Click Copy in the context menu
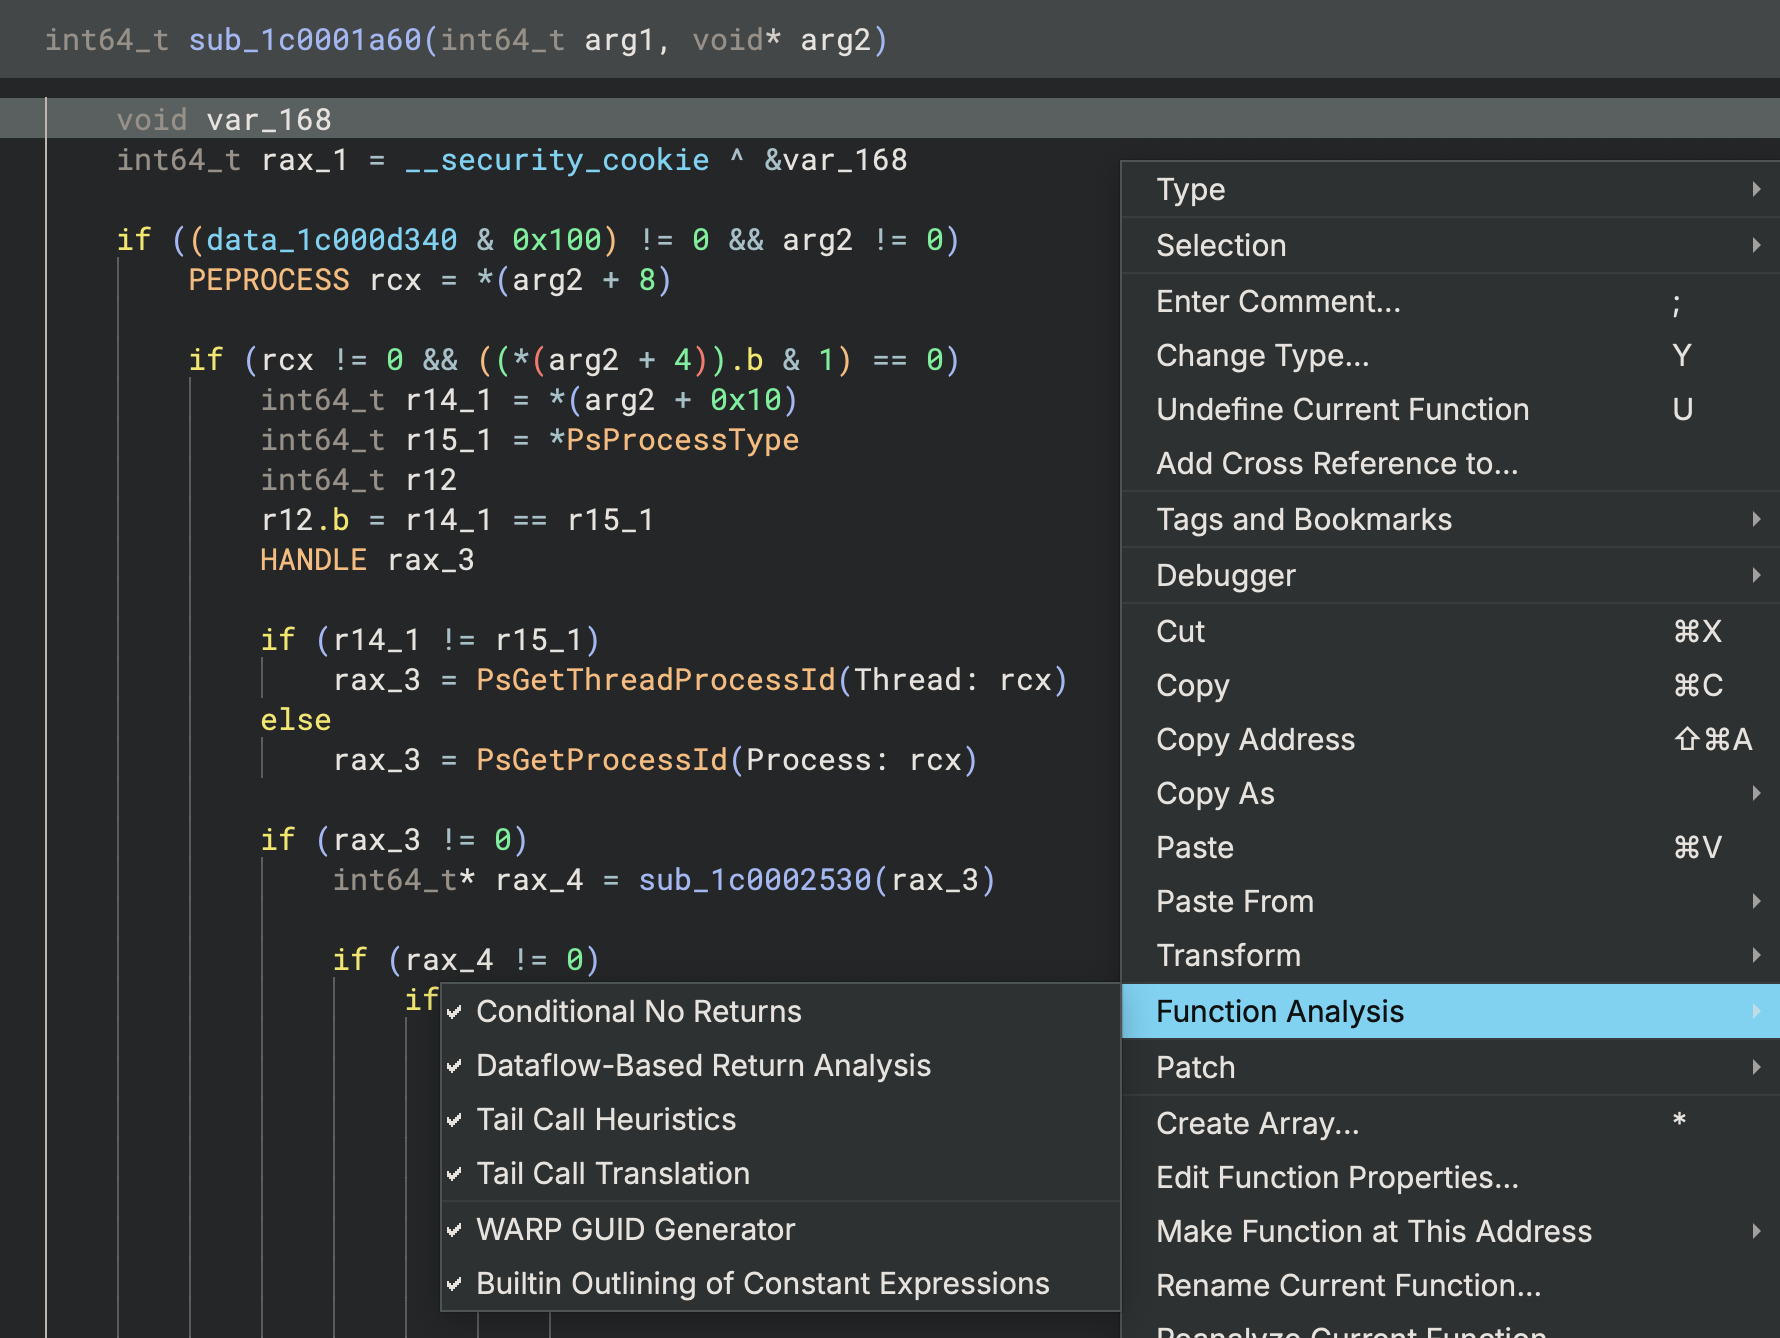1780x1338 pixels. tap(1450, 685)
